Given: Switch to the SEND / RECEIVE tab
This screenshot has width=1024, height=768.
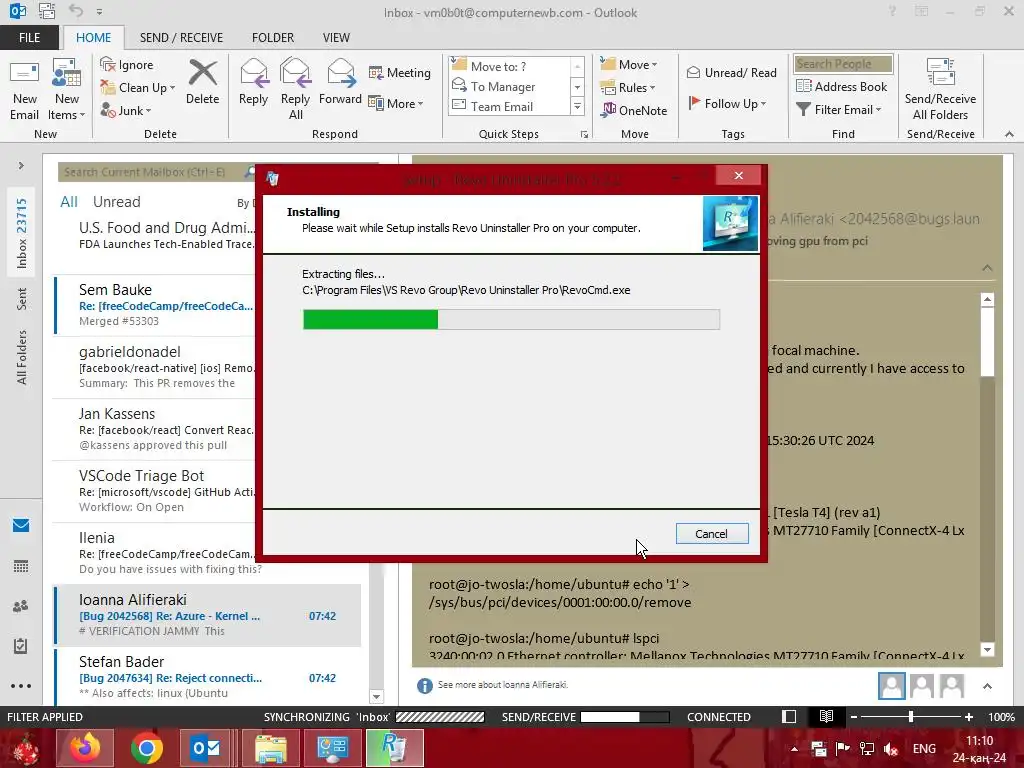Looking at the screenshot, I should 181,37.
